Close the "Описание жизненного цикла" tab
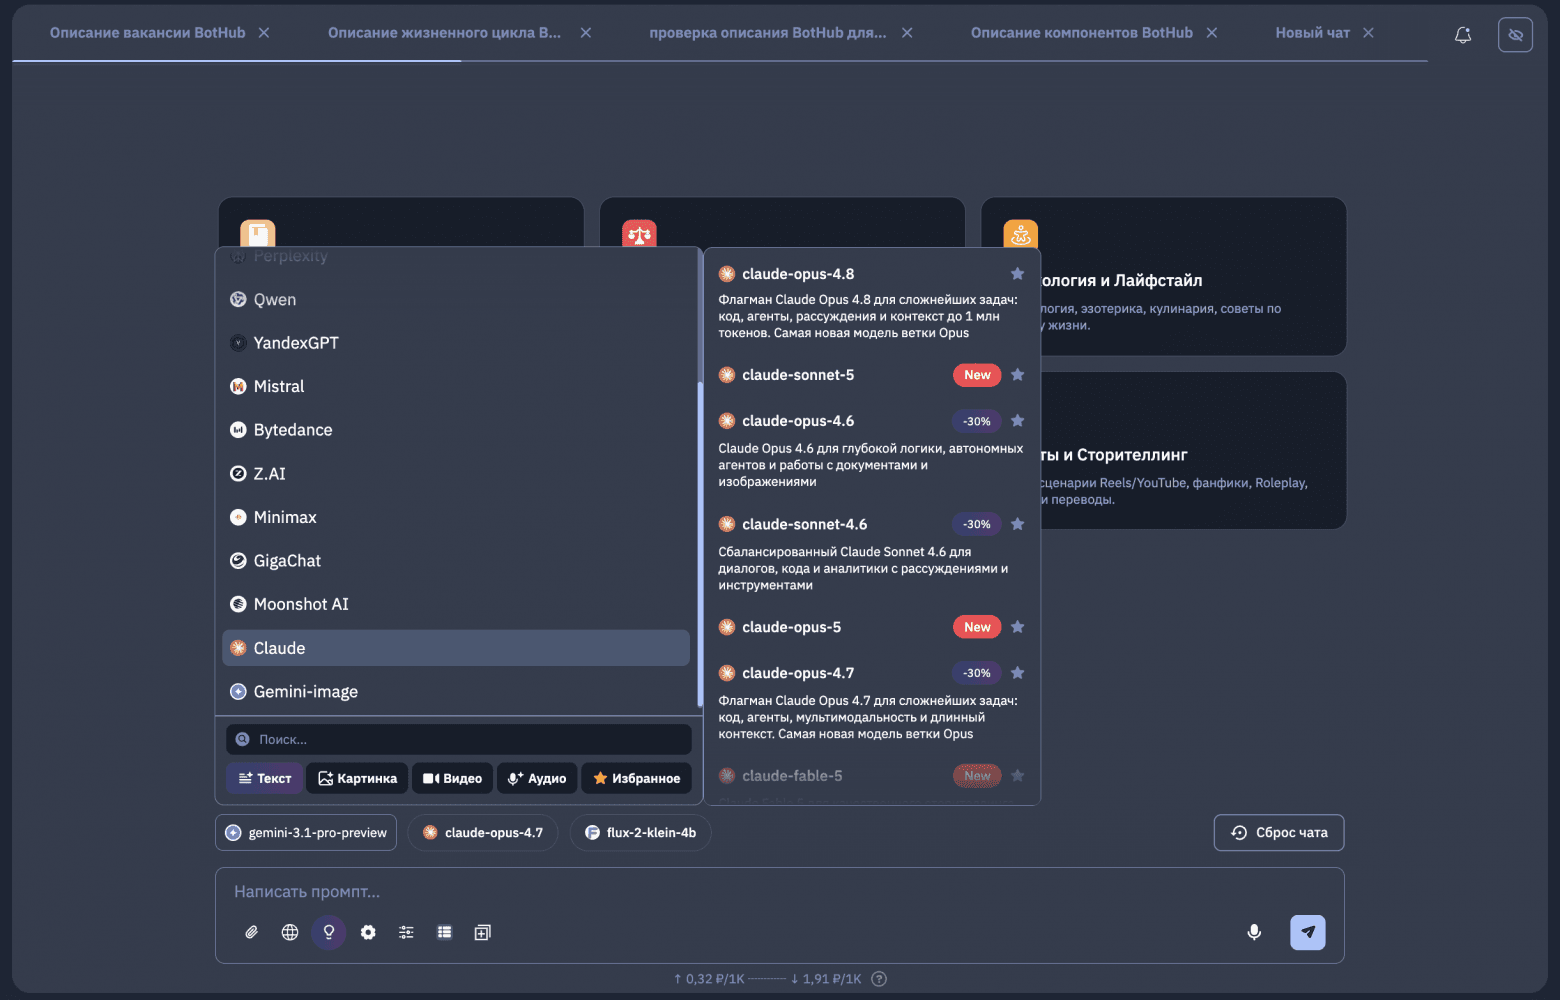 click(x=586, y=33)
